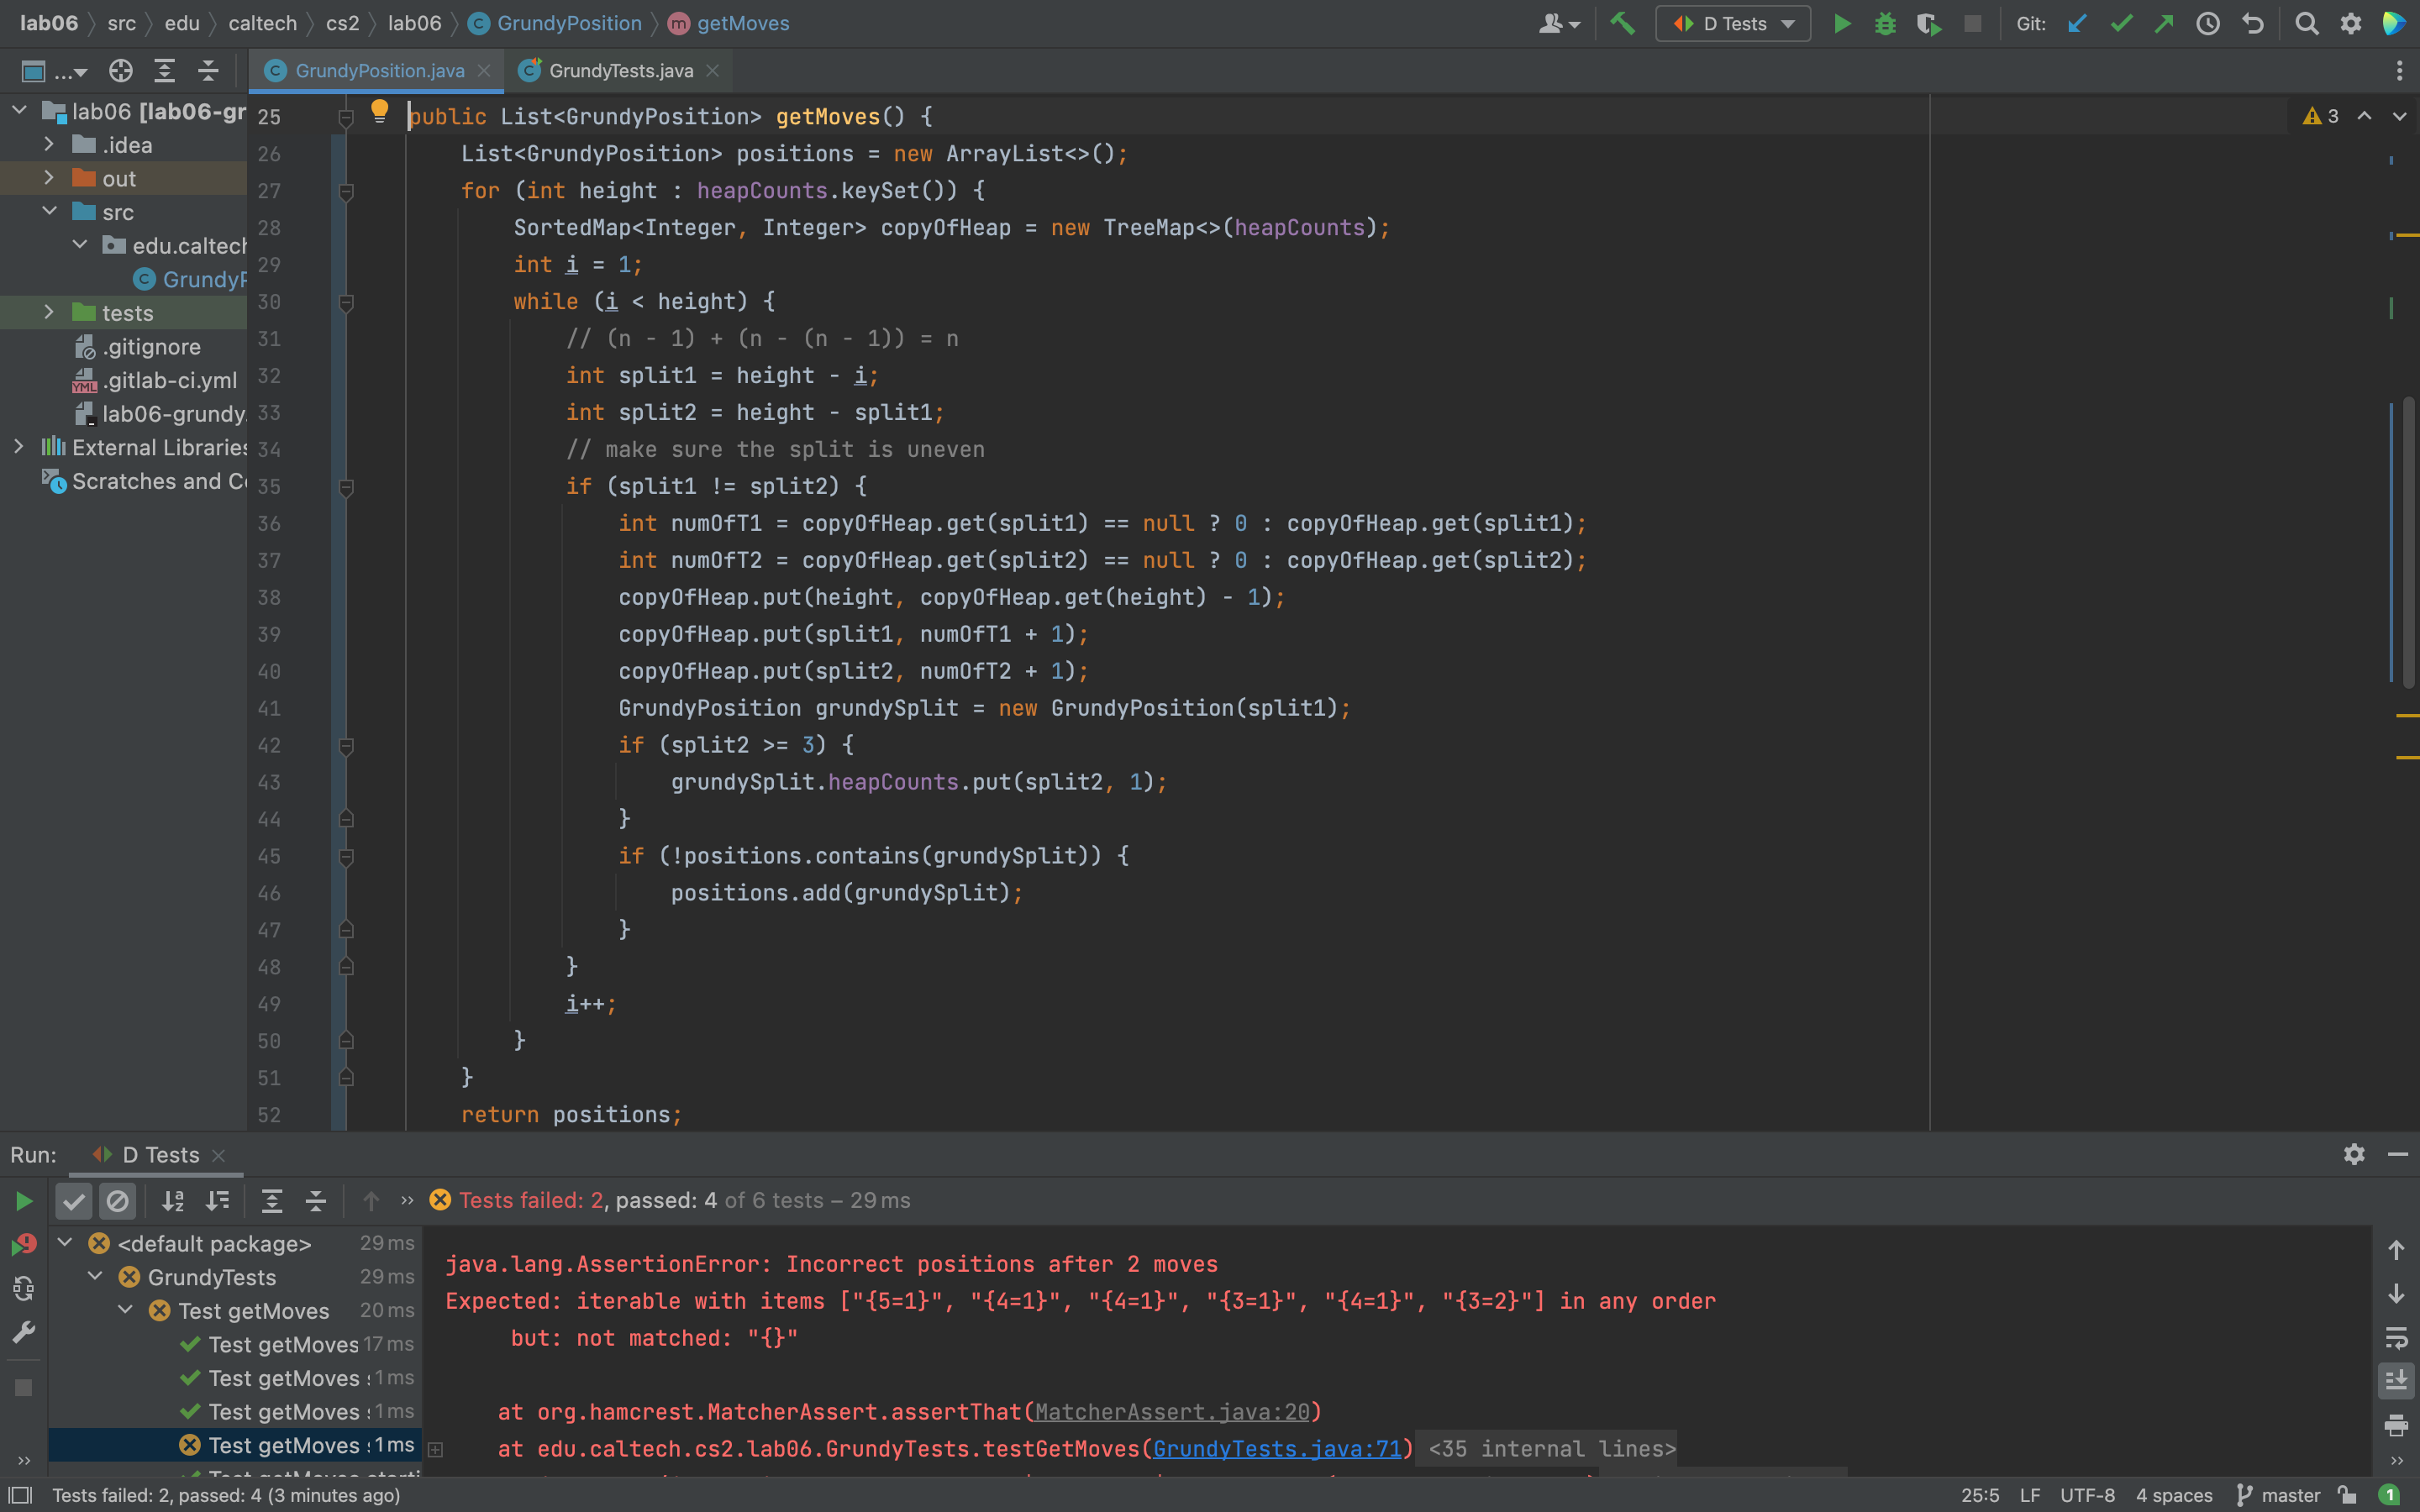The width and height of the screenshot is (2420, 1512).
Task: Collapse the GrundyTests node
Action: [x=96, y=1277]
